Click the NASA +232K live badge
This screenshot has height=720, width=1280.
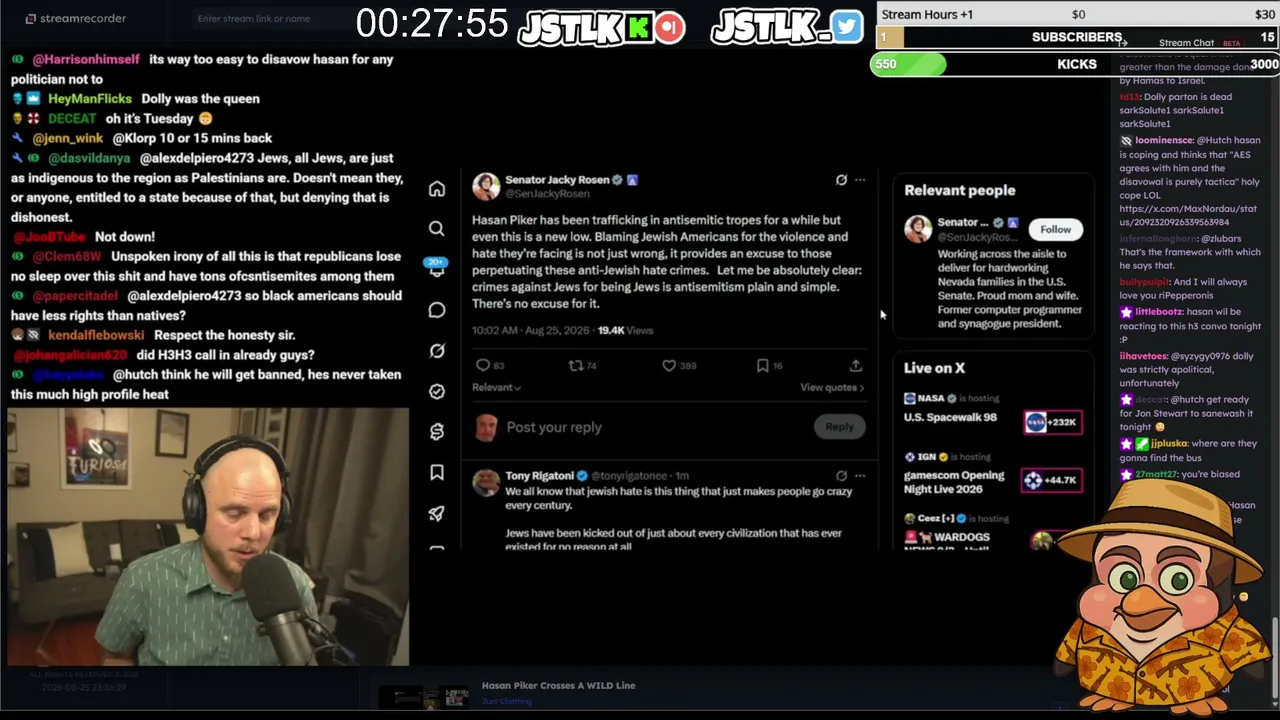point(1052,422)
